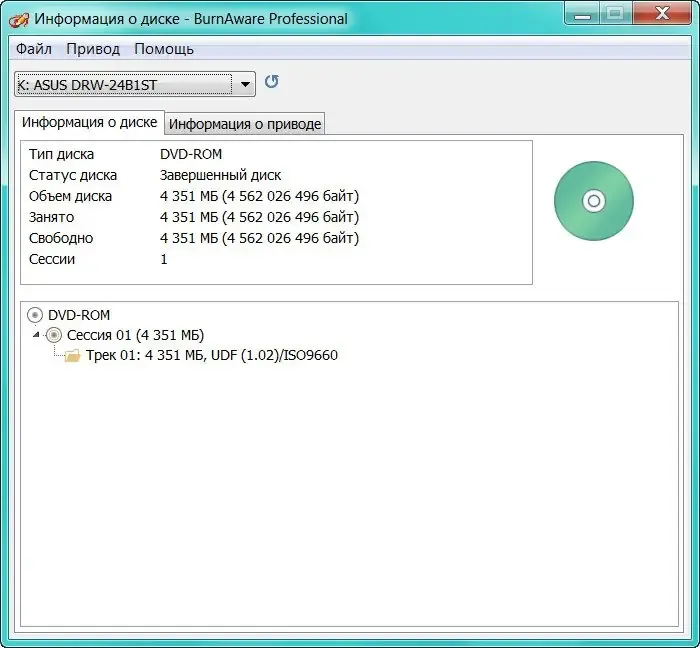700x648 pixels.
Task: Click the Сессии count value 1
Action: [x=164, y=259]
